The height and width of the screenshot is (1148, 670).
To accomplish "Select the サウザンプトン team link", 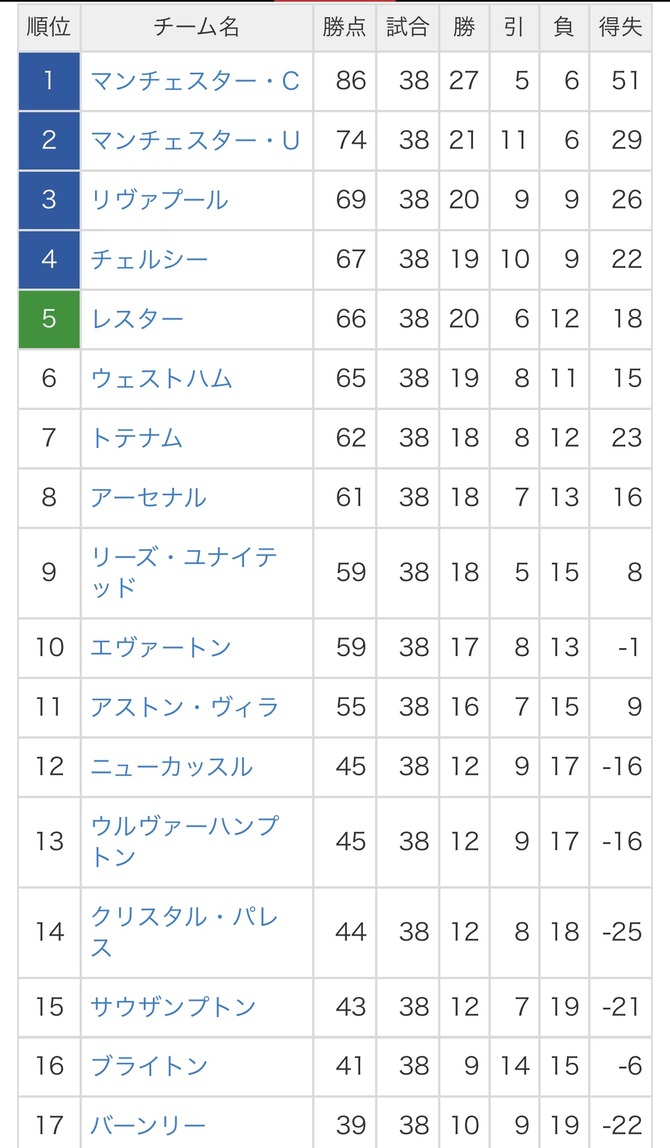I will tap(173, 1007).
